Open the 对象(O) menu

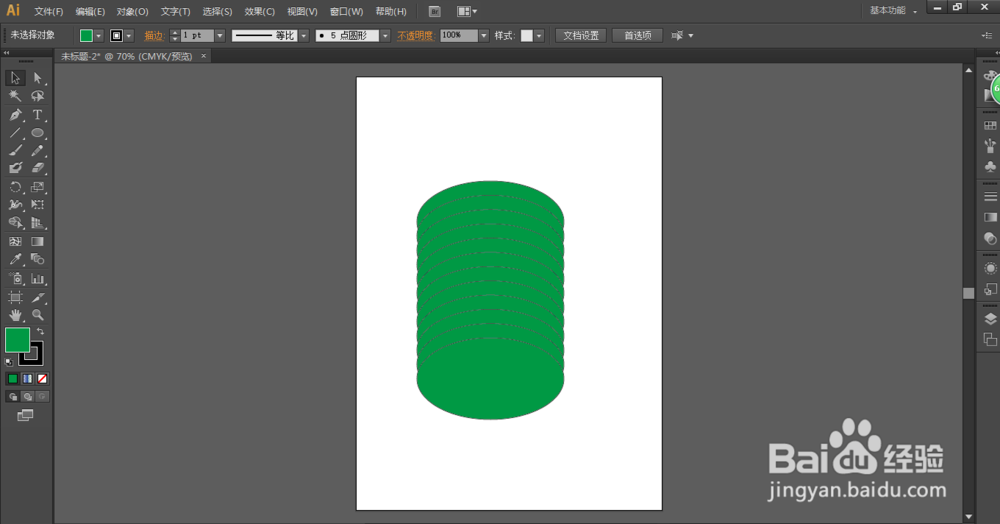133,11
